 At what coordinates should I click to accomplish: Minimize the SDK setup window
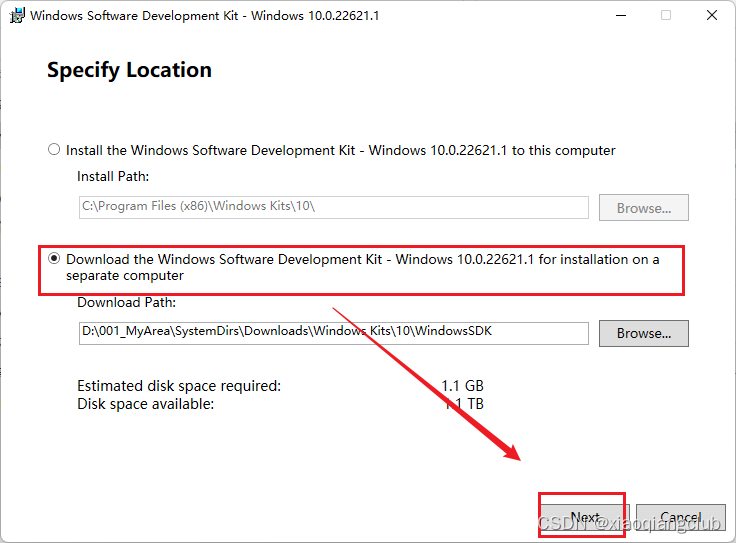tap(621, 15)
